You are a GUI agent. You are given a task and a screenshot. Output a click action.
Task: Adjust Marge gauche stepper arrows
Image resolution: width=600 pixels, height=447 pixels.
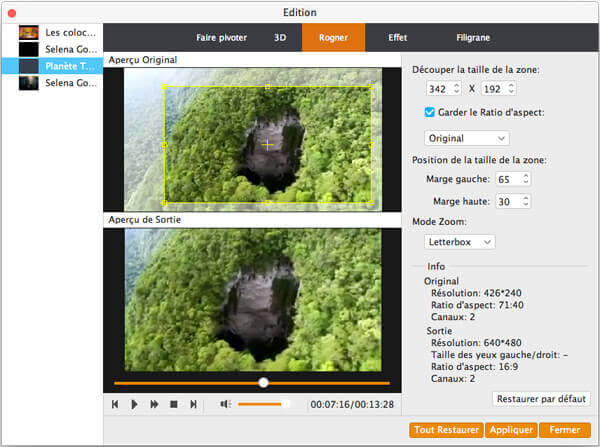526,179
